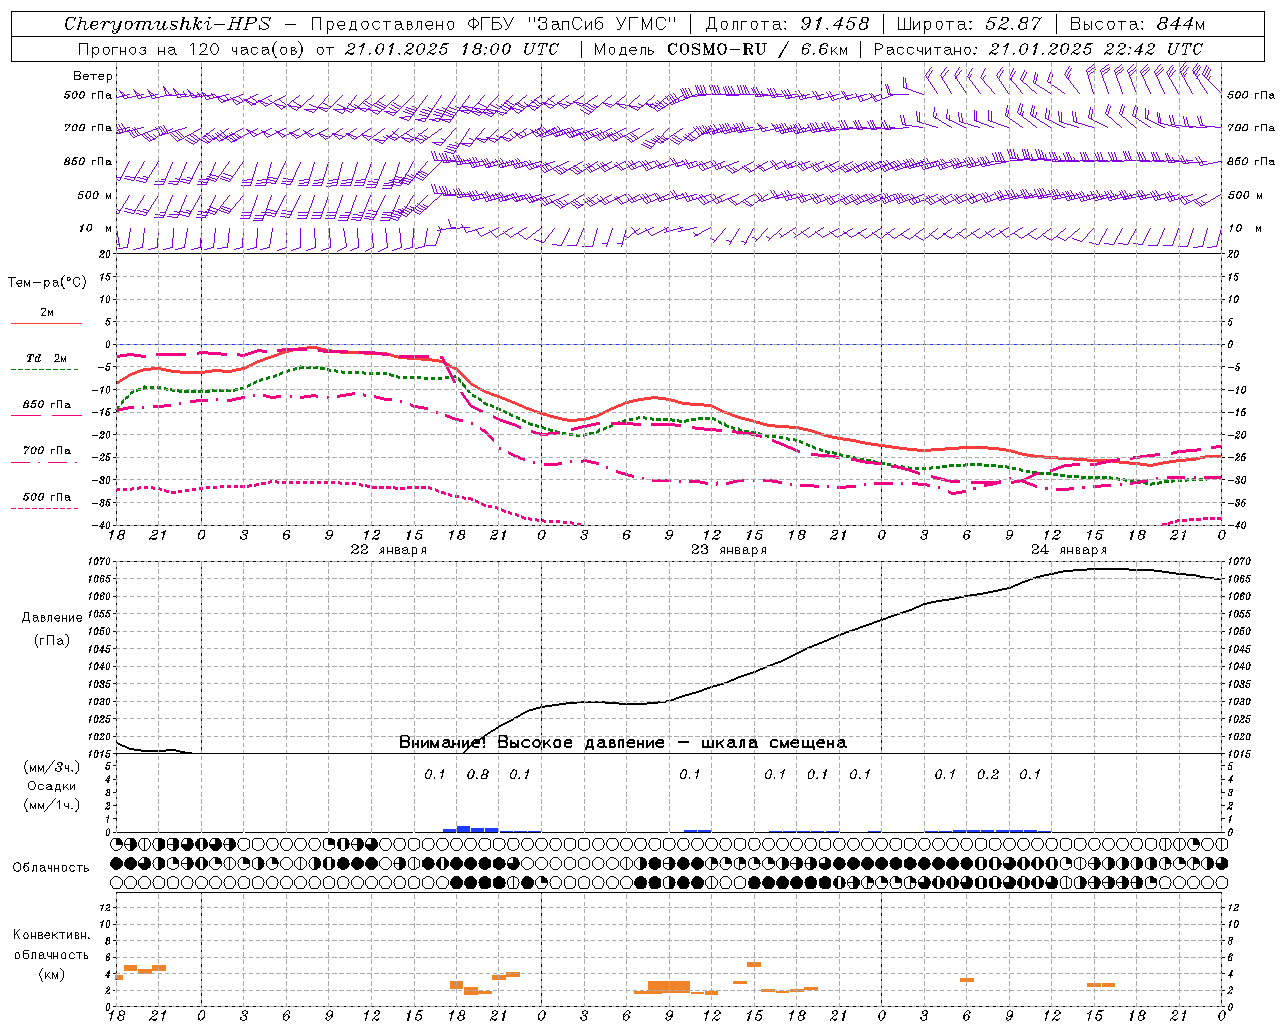Click the '500 м' wind level label on the left
Viewport: 1280px width, 1024px height.
95,195
